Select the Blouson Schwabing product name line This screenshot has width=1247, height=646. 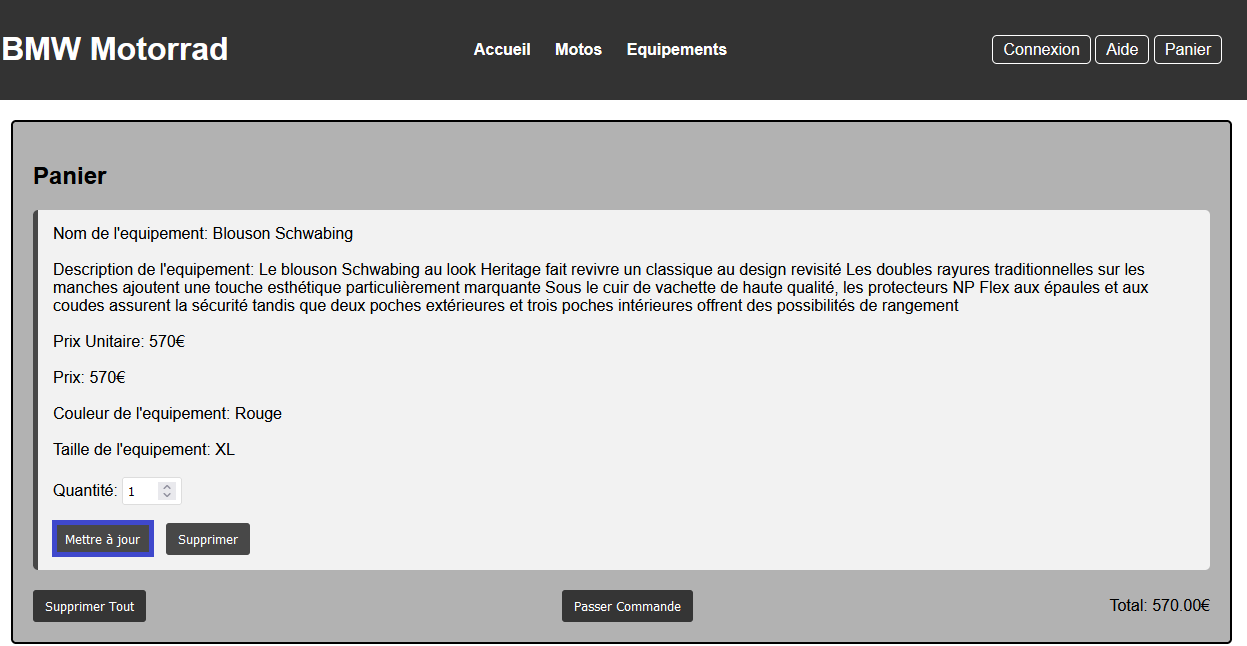point(203,233)
